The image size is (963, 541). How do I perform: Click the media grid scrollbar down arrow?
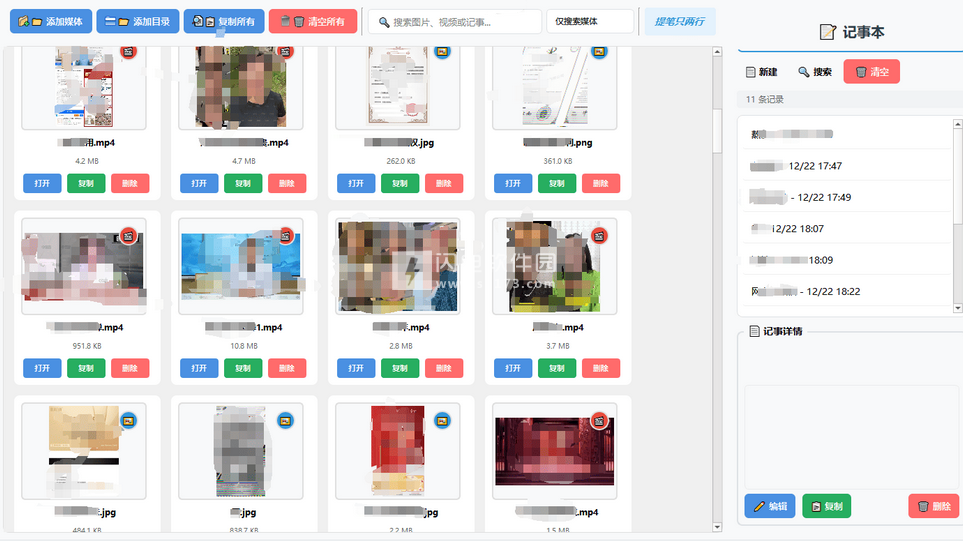pos(717,527)
